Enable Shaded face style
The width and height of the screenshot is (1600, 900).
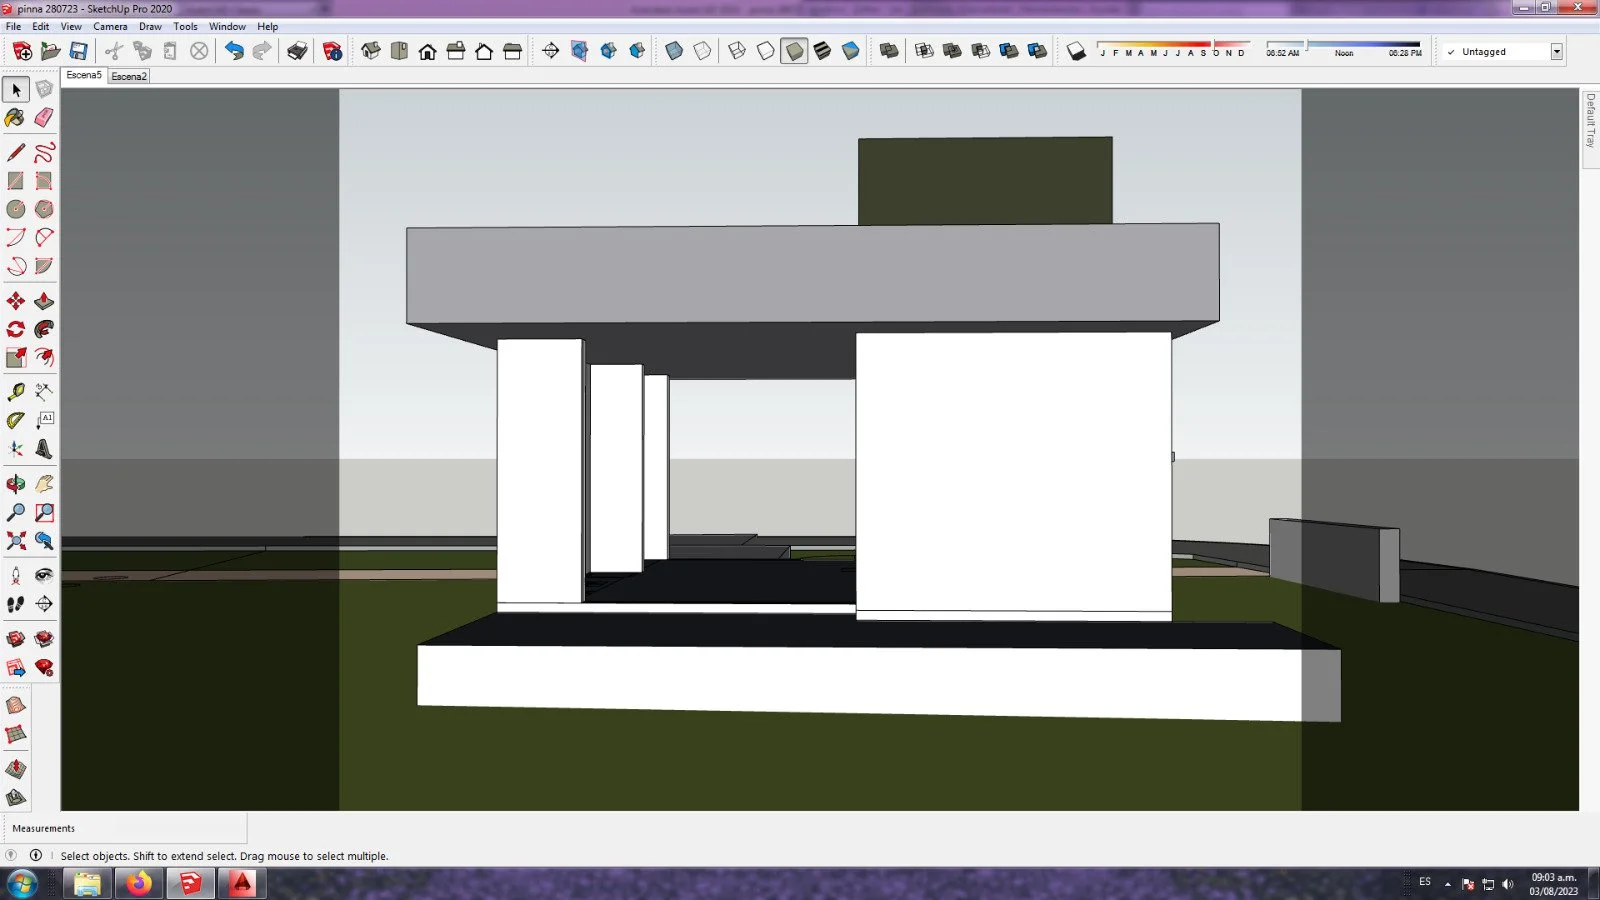794,51
